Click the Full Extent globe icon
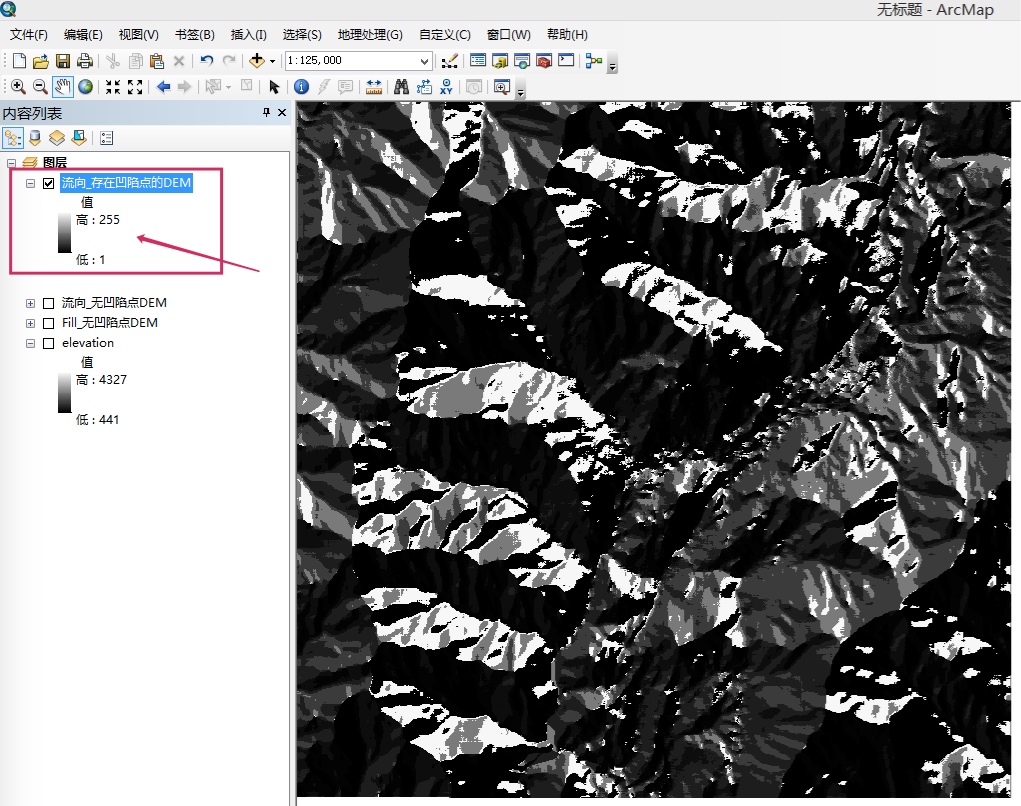Viewport: 1021px width, 806px height. 86,87
